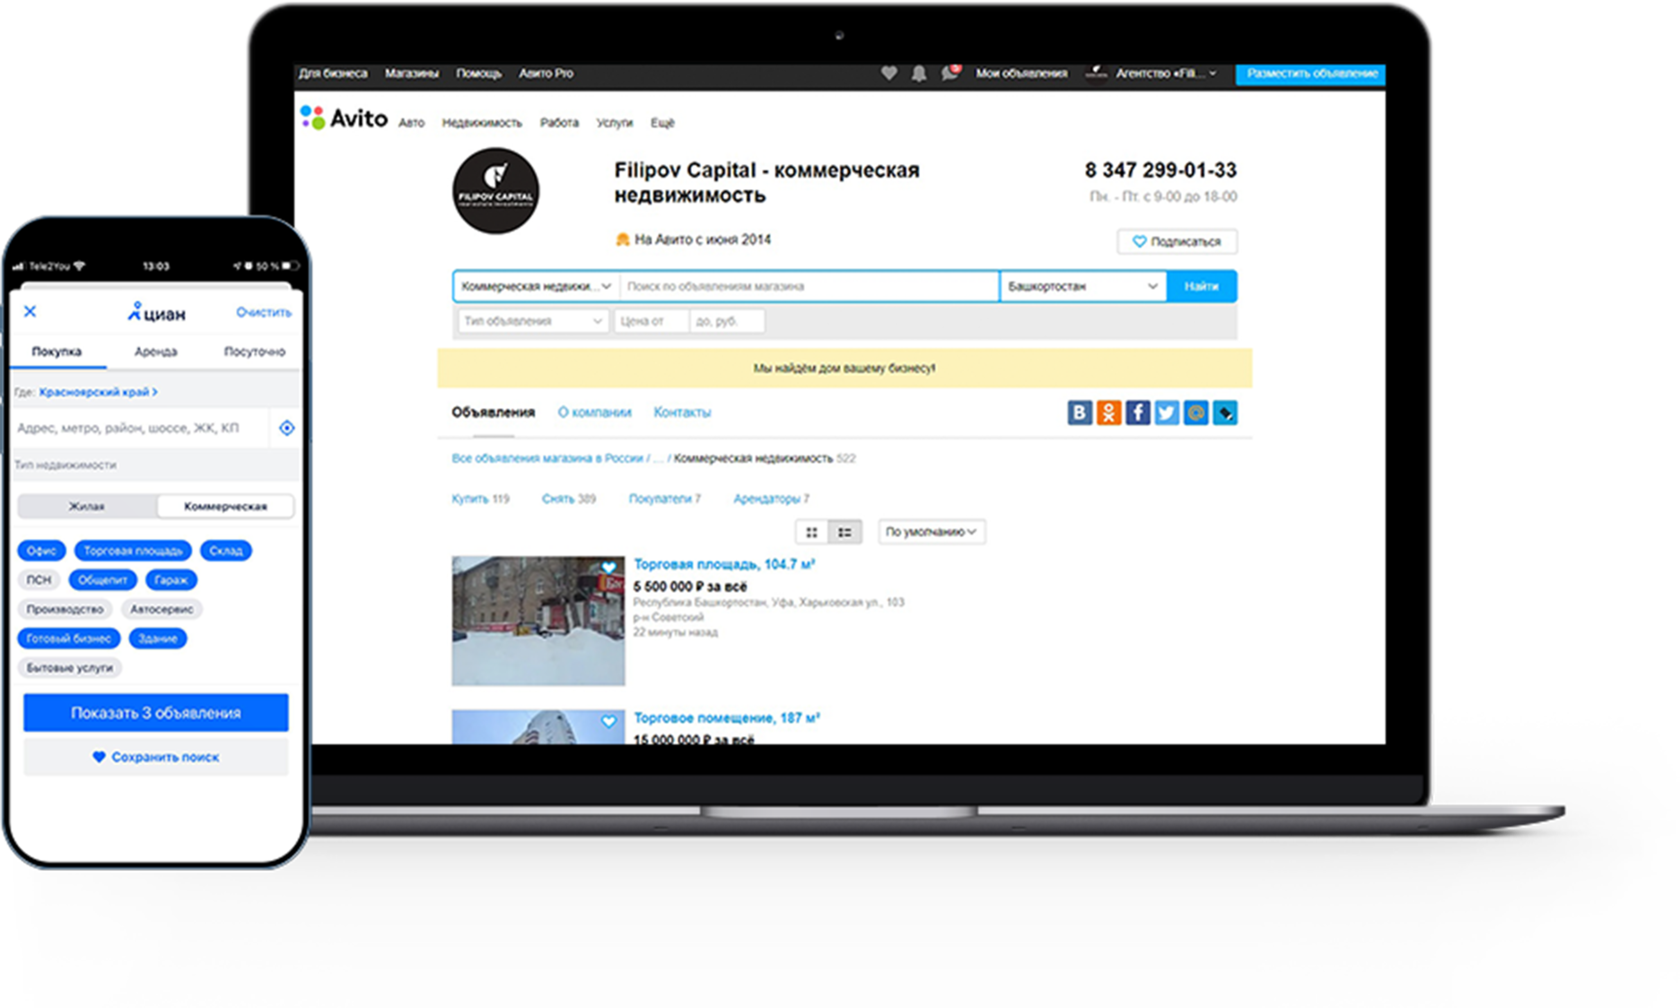Share store via Odnoklassniki icon
The width and height of the screenshot is (1680, 1008).
pyautogui.click(x=1108, y=413)
